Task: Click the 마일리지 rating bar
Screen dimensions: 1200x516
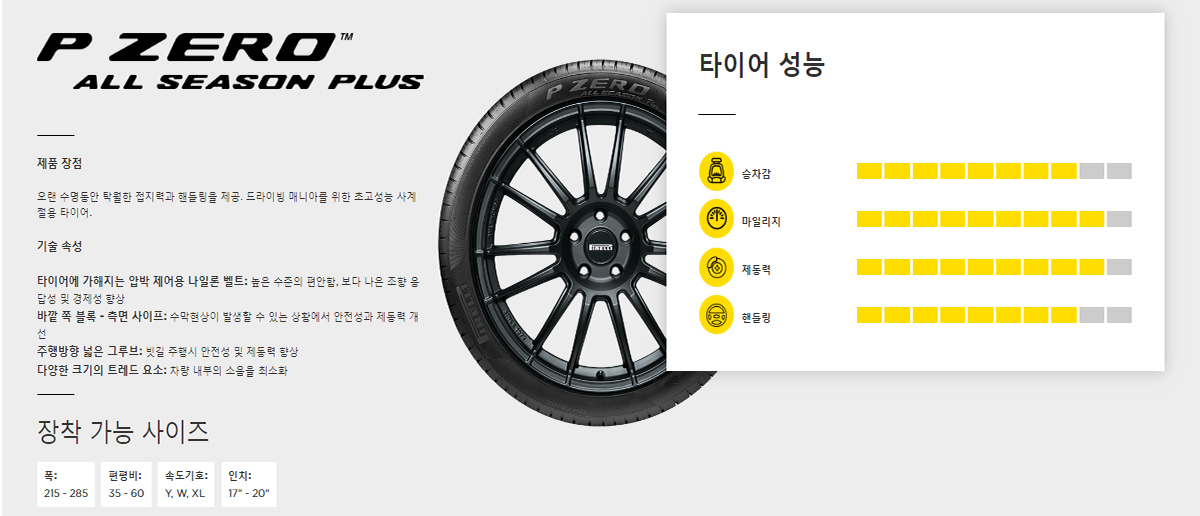Action: click(994, 219)
